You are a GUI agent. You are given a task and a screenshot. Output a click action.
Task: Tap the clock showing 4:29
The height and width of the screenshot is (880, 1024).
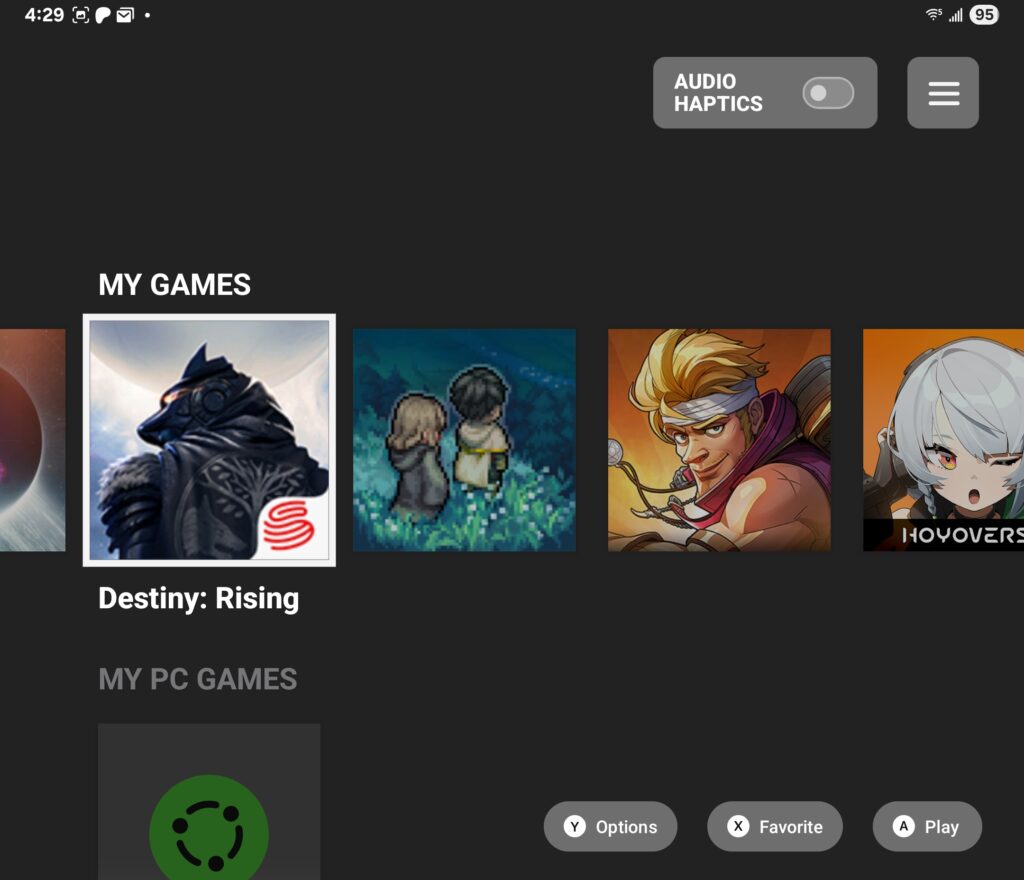pos(44,14)
